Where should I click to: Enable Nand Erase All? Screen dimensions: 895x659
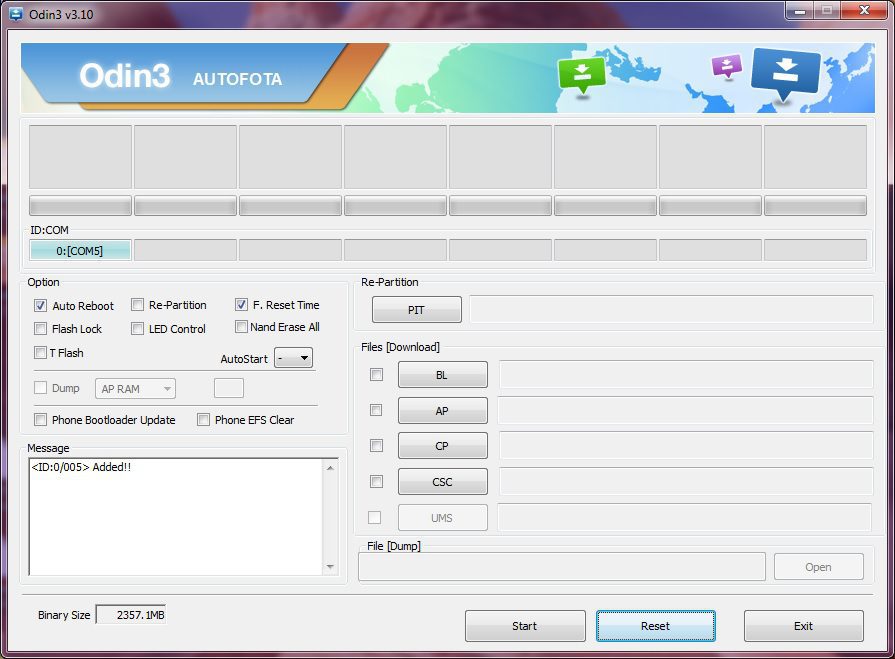point(242,327)
